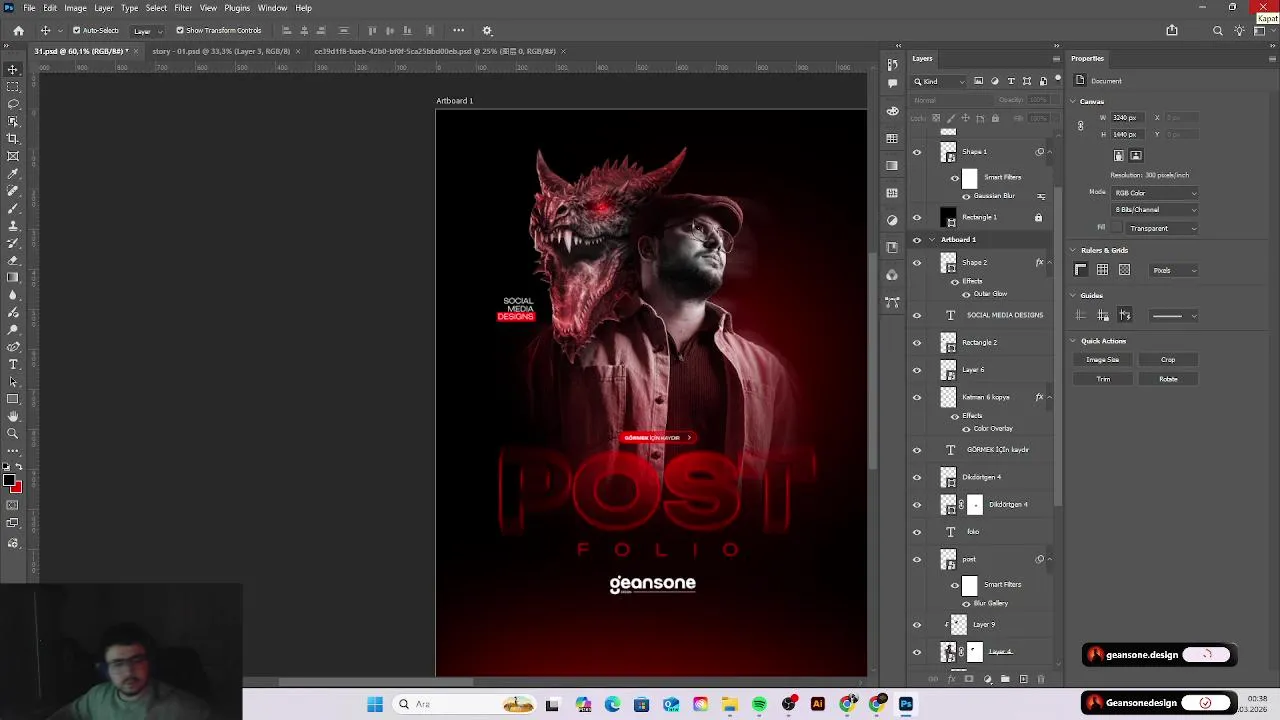Filter layers by type layers icon
The image size is (1280, 720).
(1011, 81)
